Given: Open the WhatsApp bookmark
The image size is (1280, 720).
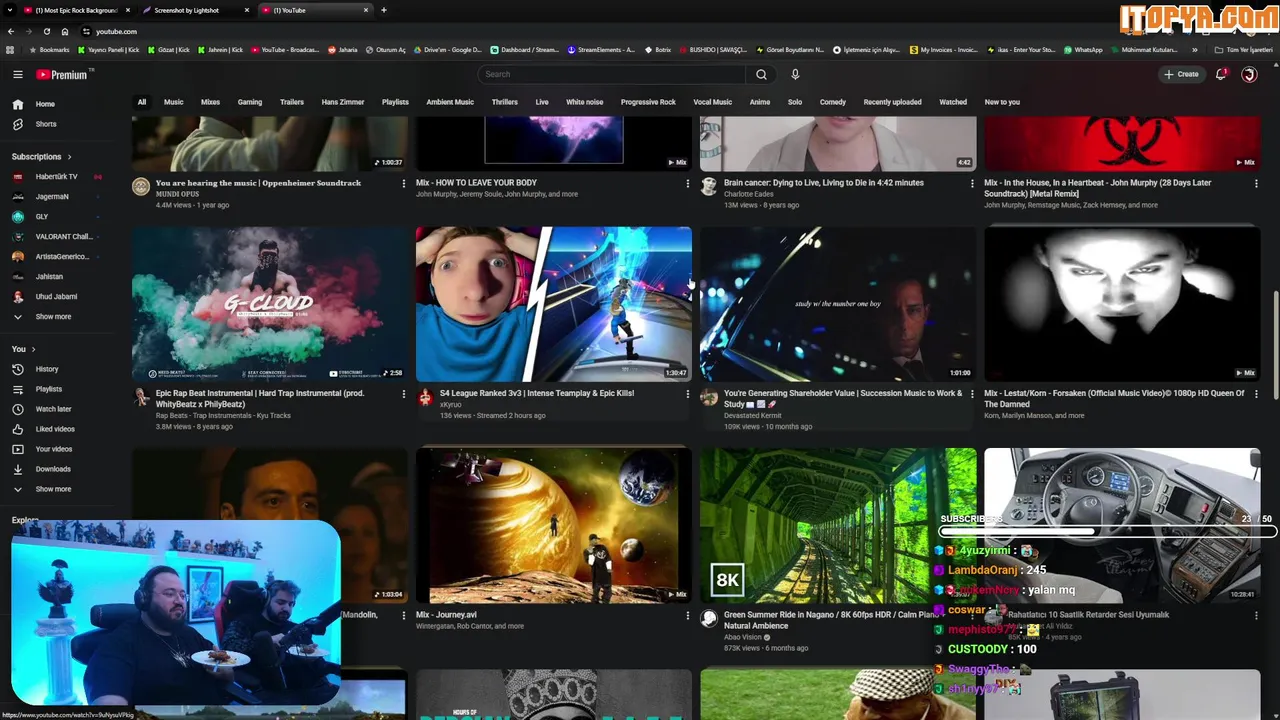Looking at the screenshot, I should pyautogui.click(x=1083, y=50).
